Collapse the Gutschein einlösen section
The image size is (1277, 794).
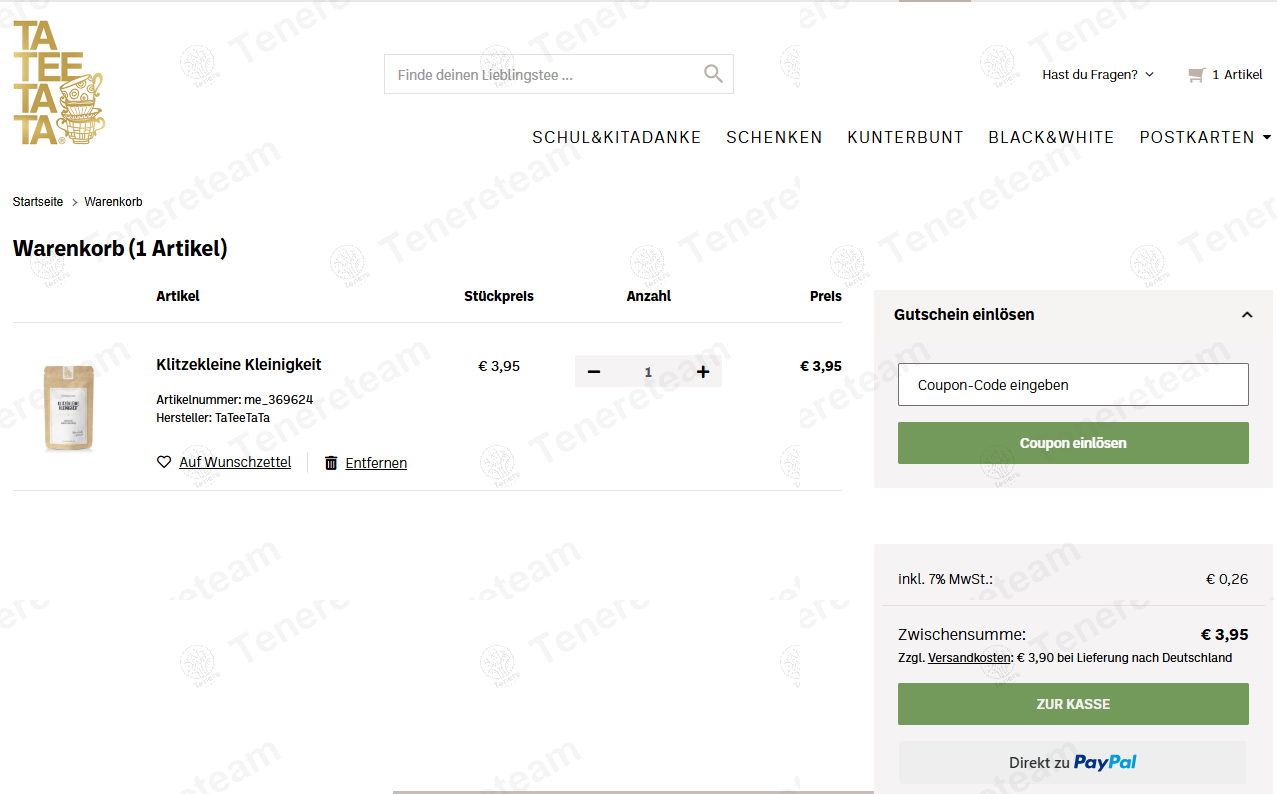(1247, 315)
